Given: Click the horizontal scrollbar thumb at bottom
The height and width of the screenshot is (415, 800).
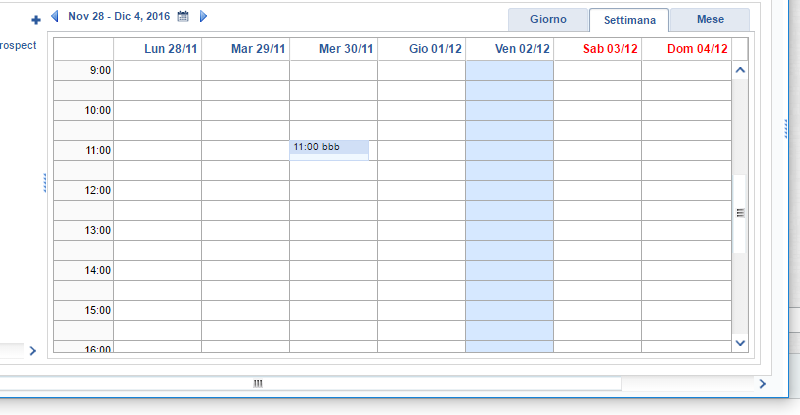Looking at the screenshot, I should click(x=258, y=383).
